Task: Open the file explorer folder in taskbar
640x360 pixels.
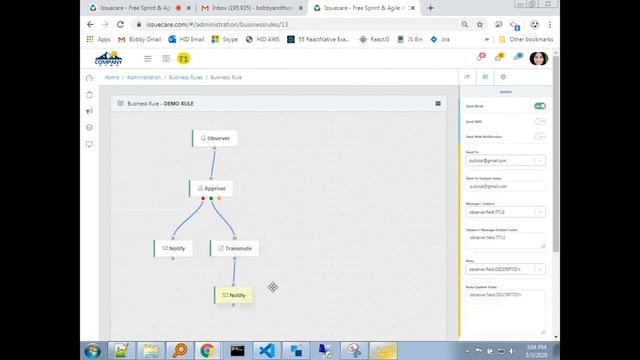Action: tap(150, 351)
